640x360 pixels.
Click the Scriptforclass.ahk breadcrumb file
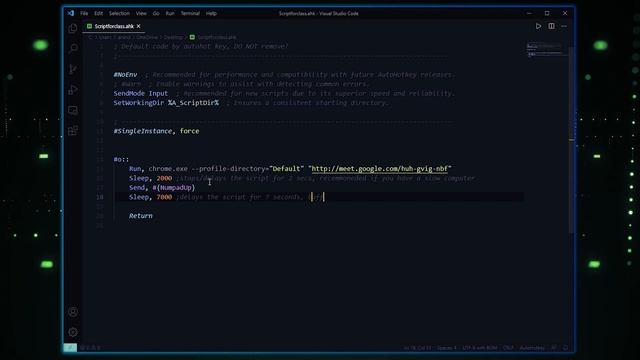tap(213, 37)
